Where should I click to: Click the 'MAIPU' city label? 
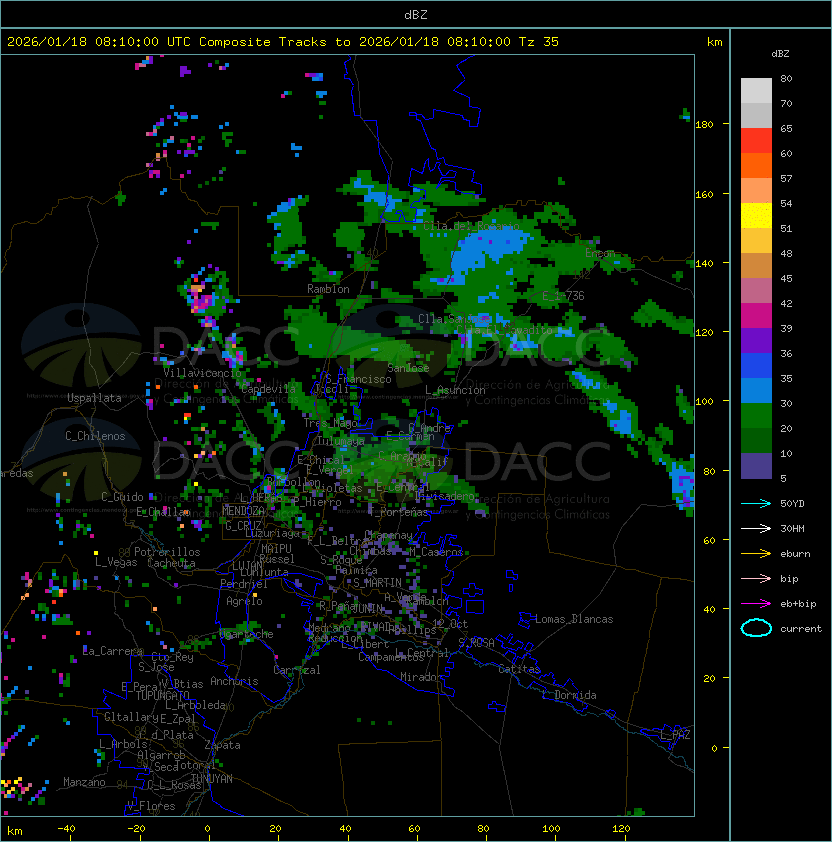click(276, 548)
